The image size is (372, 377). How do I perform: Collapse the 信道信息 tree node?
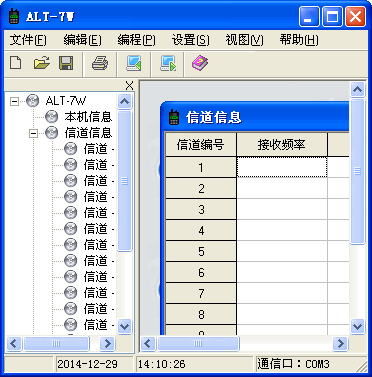point(33,133)
